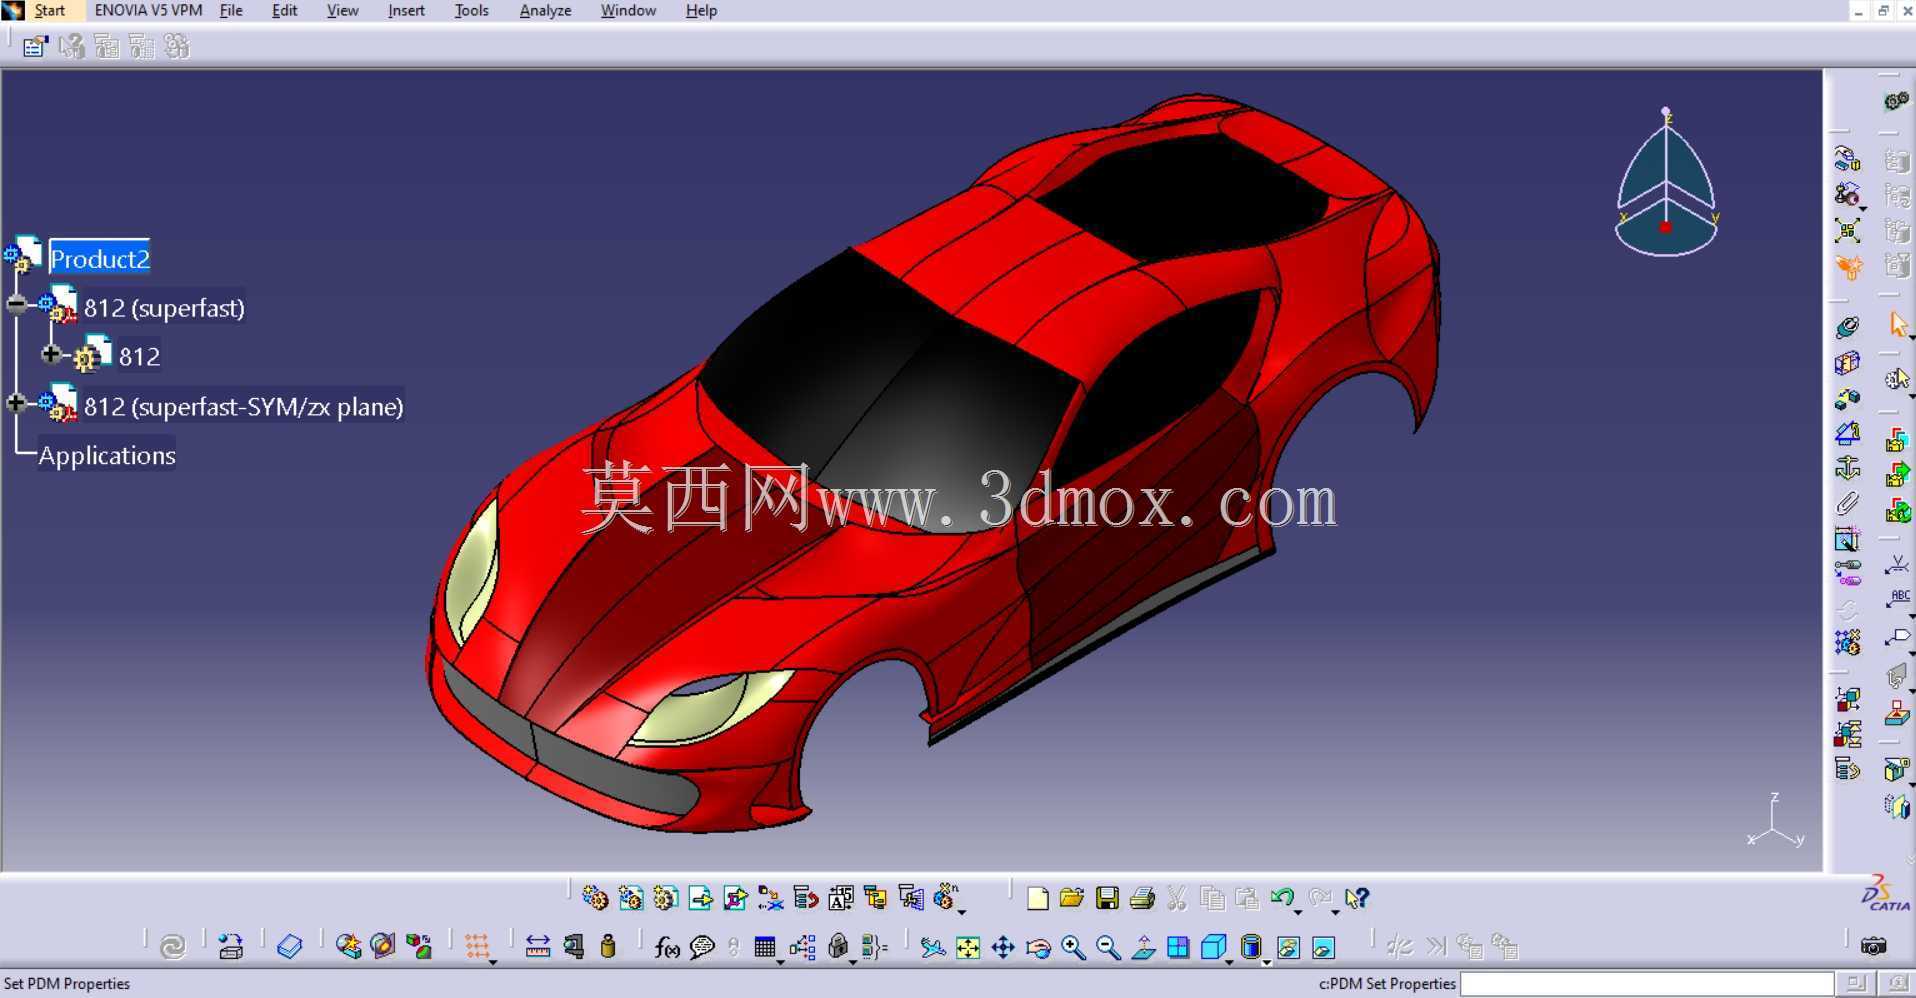This screenshot has height=998, width=1916.
Task: Open the Redo history dropdown arrow
Action: click(1335, 912)
